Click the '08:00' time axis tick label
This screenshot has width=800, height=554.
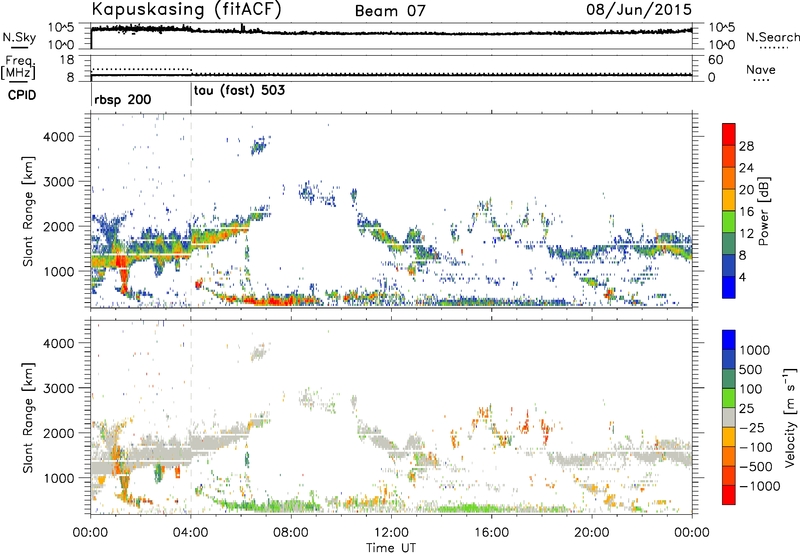click(291, 533)
